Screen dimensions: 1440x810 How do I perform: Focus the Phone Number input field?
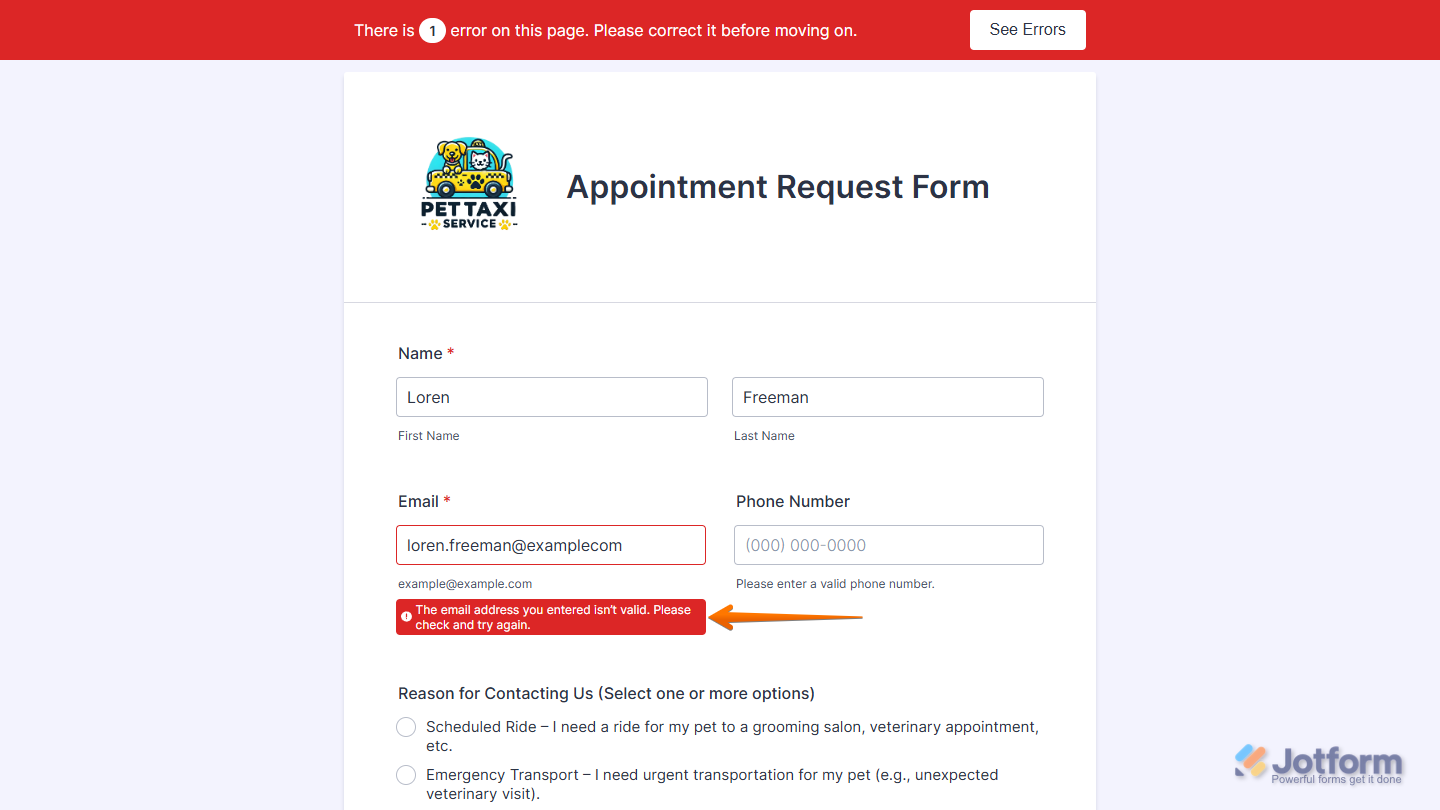(888, 545)
